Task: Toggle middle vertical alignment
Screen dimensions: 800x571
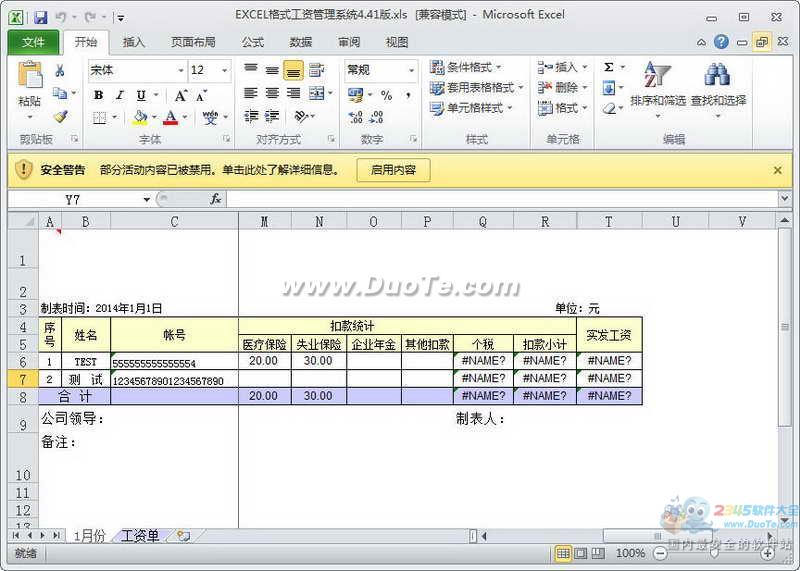Action: click(272, 70)
